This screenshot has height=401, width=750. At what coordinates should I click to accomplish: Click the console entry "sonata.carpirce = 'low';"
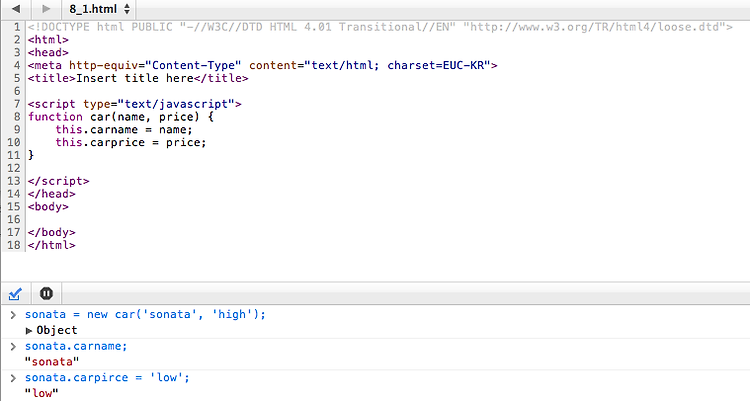[x=107, y=378]
